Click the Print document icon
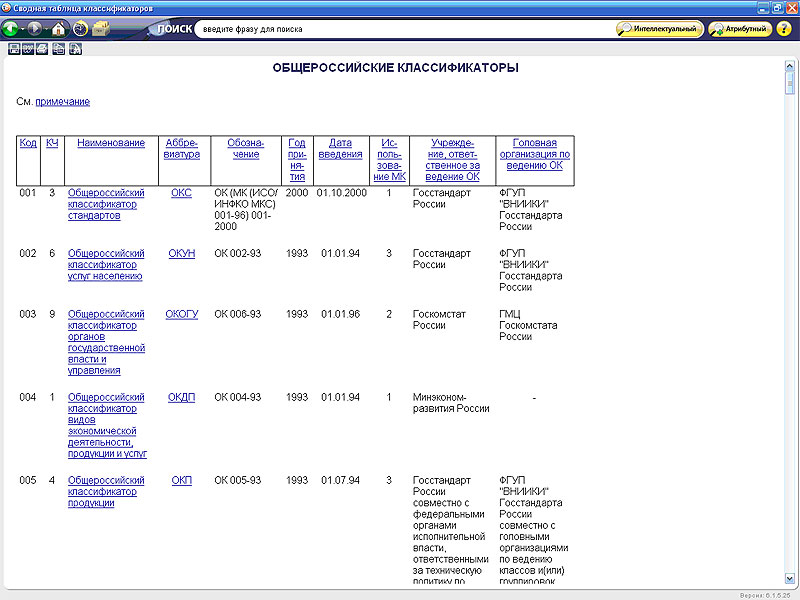 42,49
